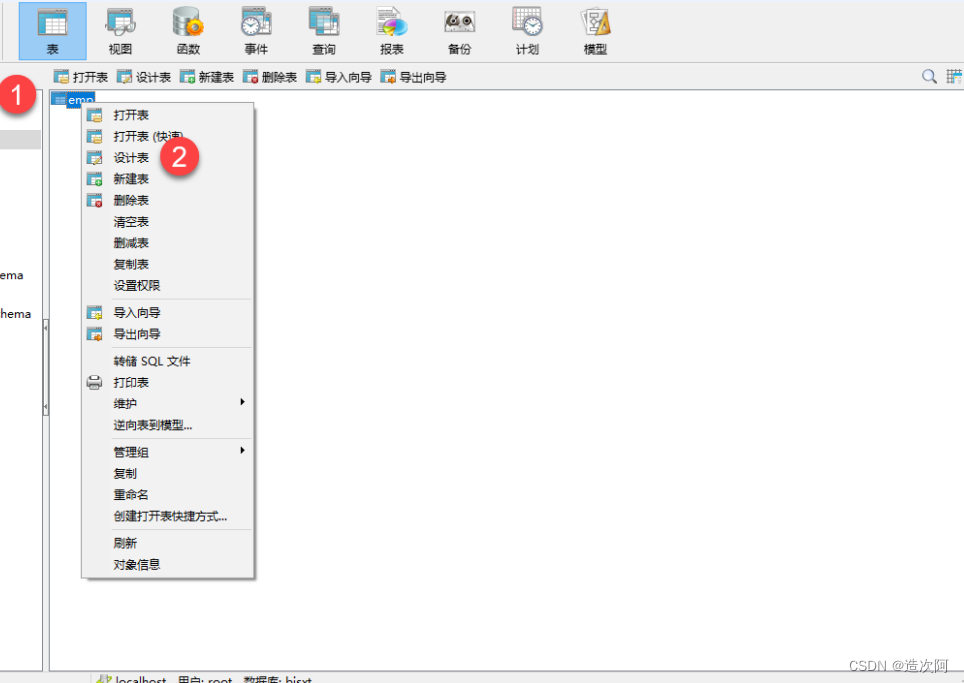Expand the 维护 submenu
The image size is (964, 683).
pos(168,404)
